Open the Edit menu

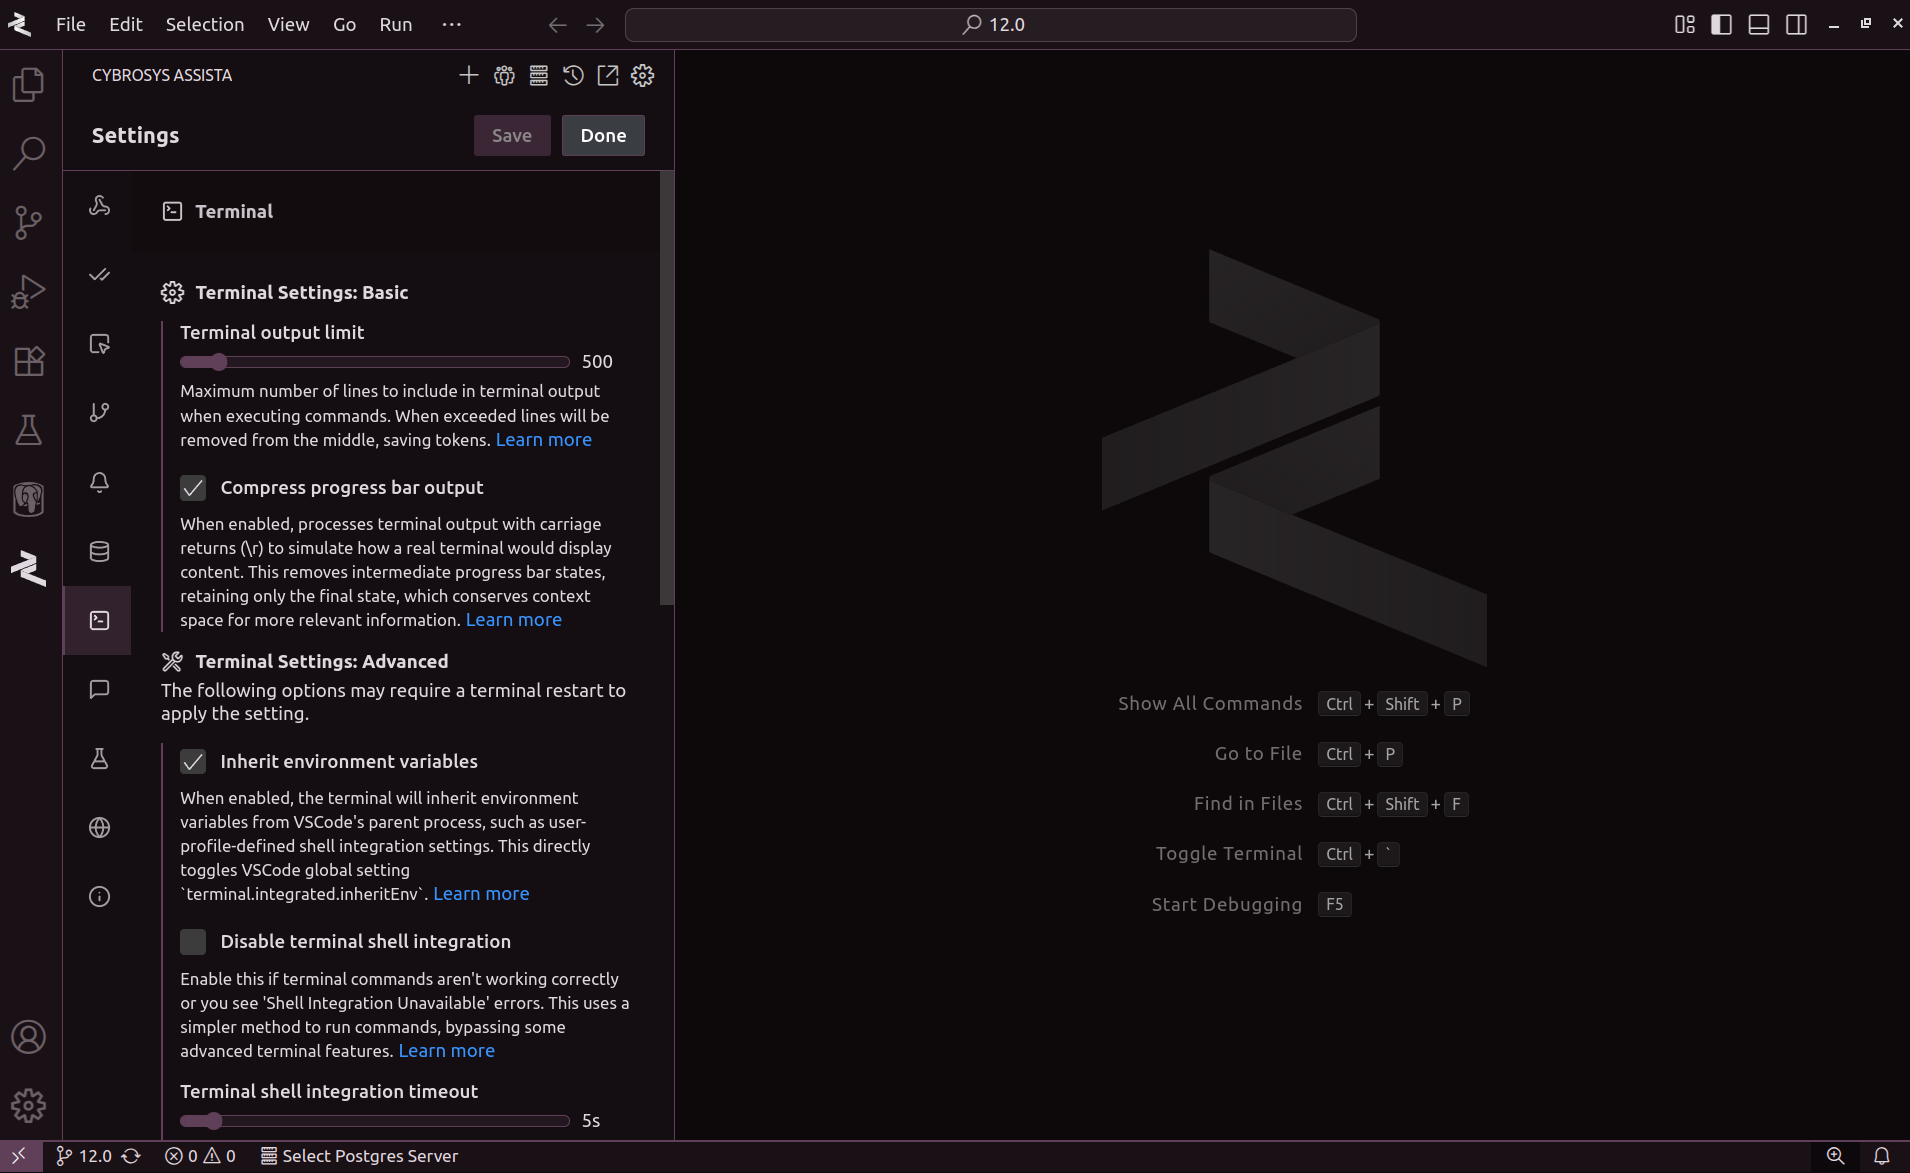126,24
